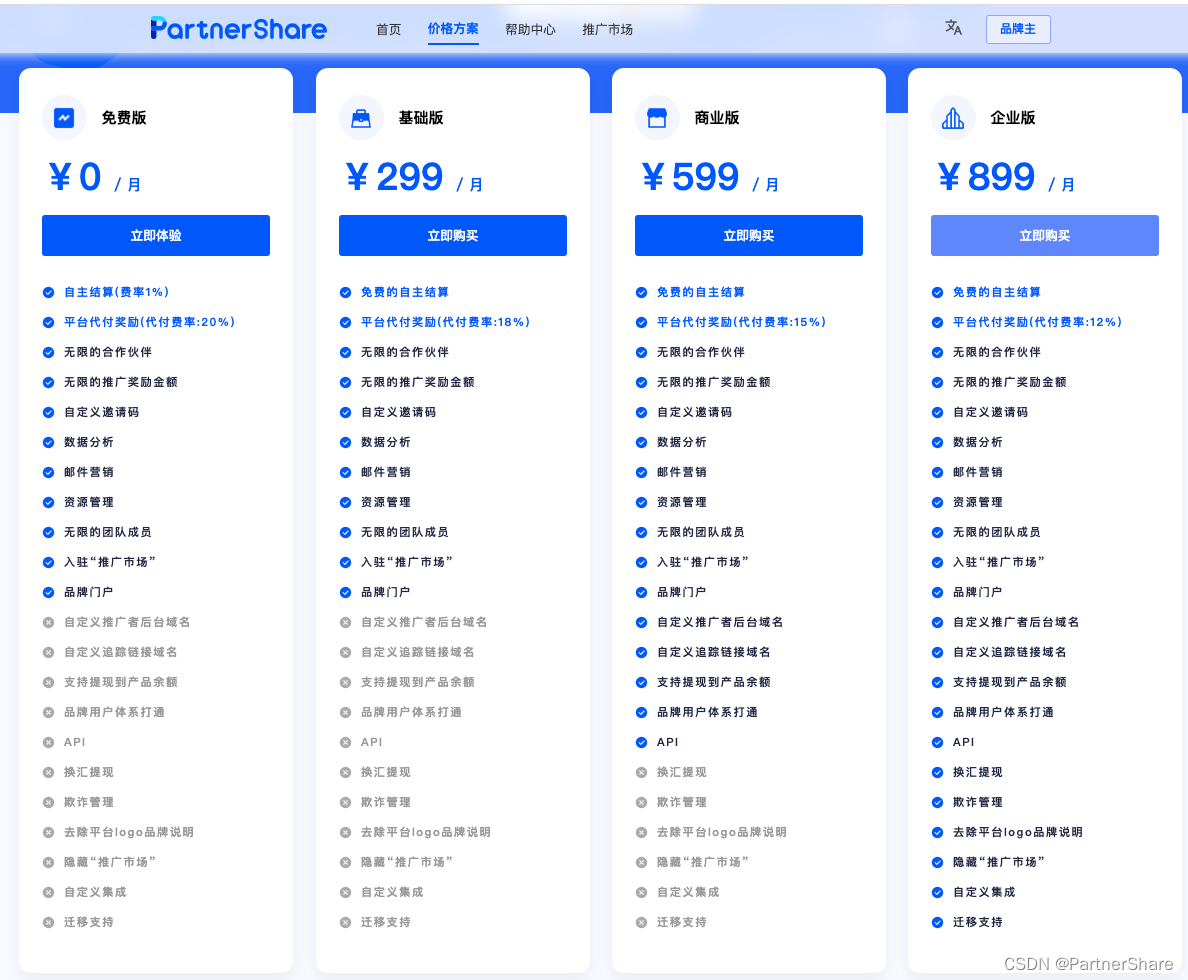Click check icon beside 代付费率:18%
This screenshot has height=980, width=1188.
(x=345, y=322)
